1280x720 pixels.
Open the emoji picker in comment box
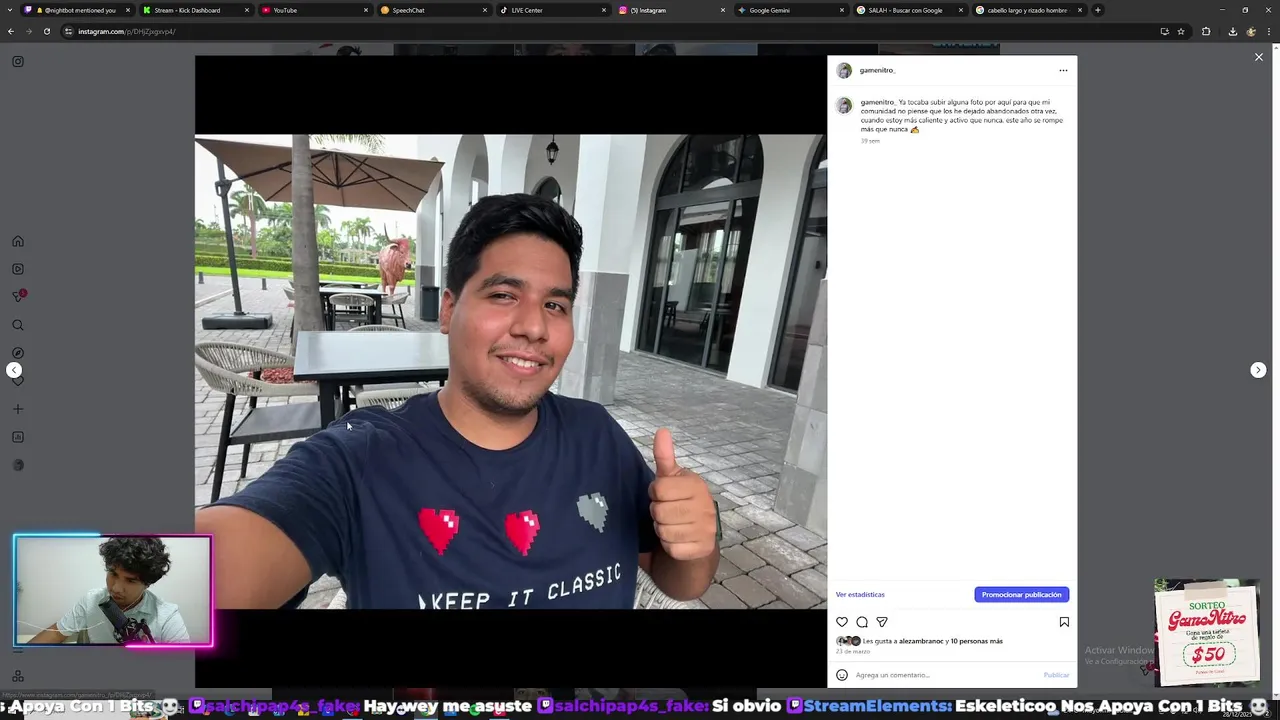click(842, 675)
